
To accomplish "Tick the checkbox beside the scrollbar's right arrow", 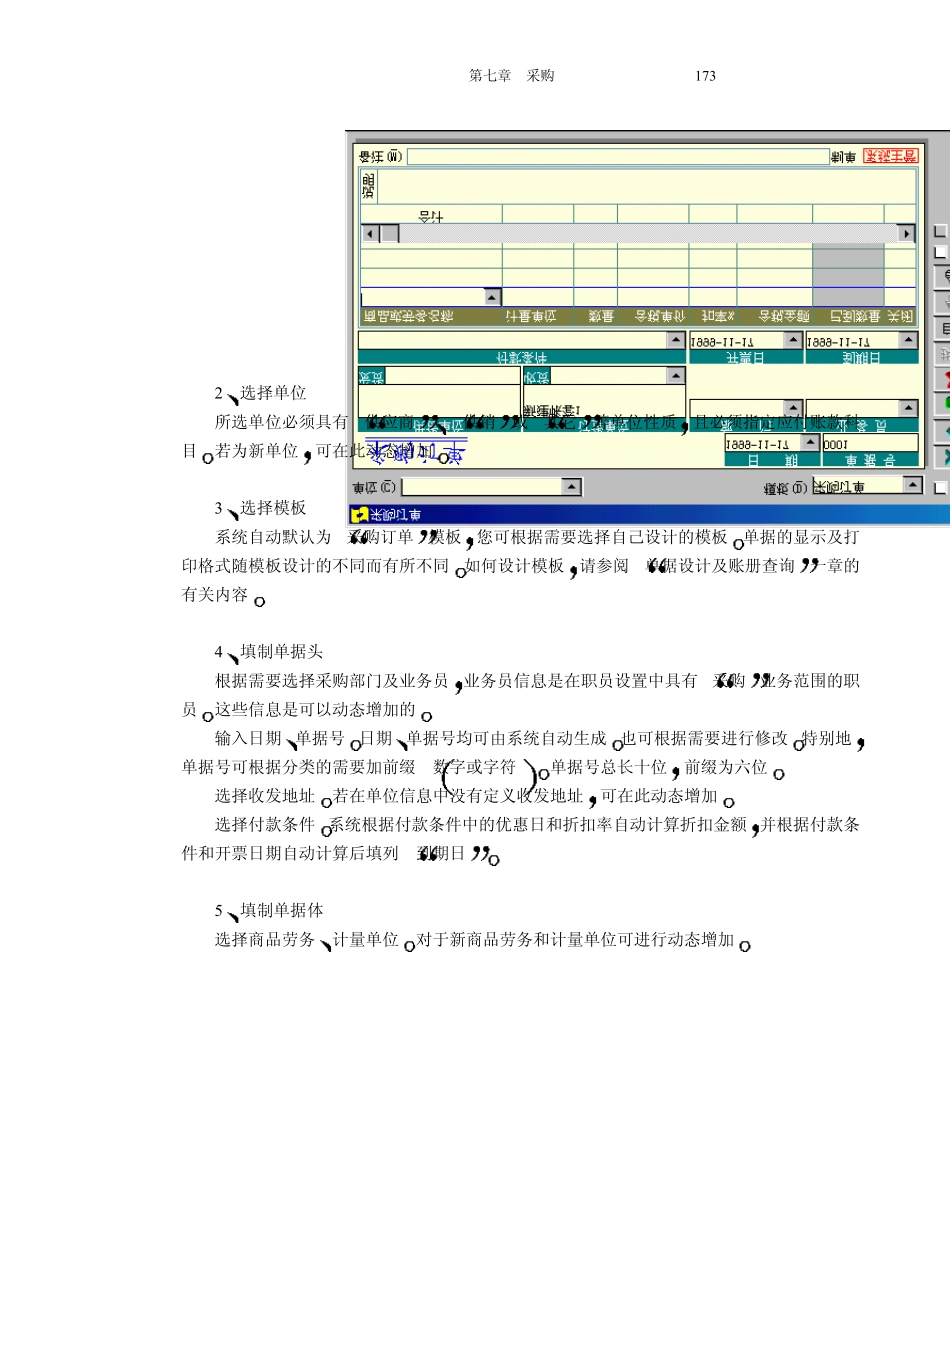I will 940,232.
